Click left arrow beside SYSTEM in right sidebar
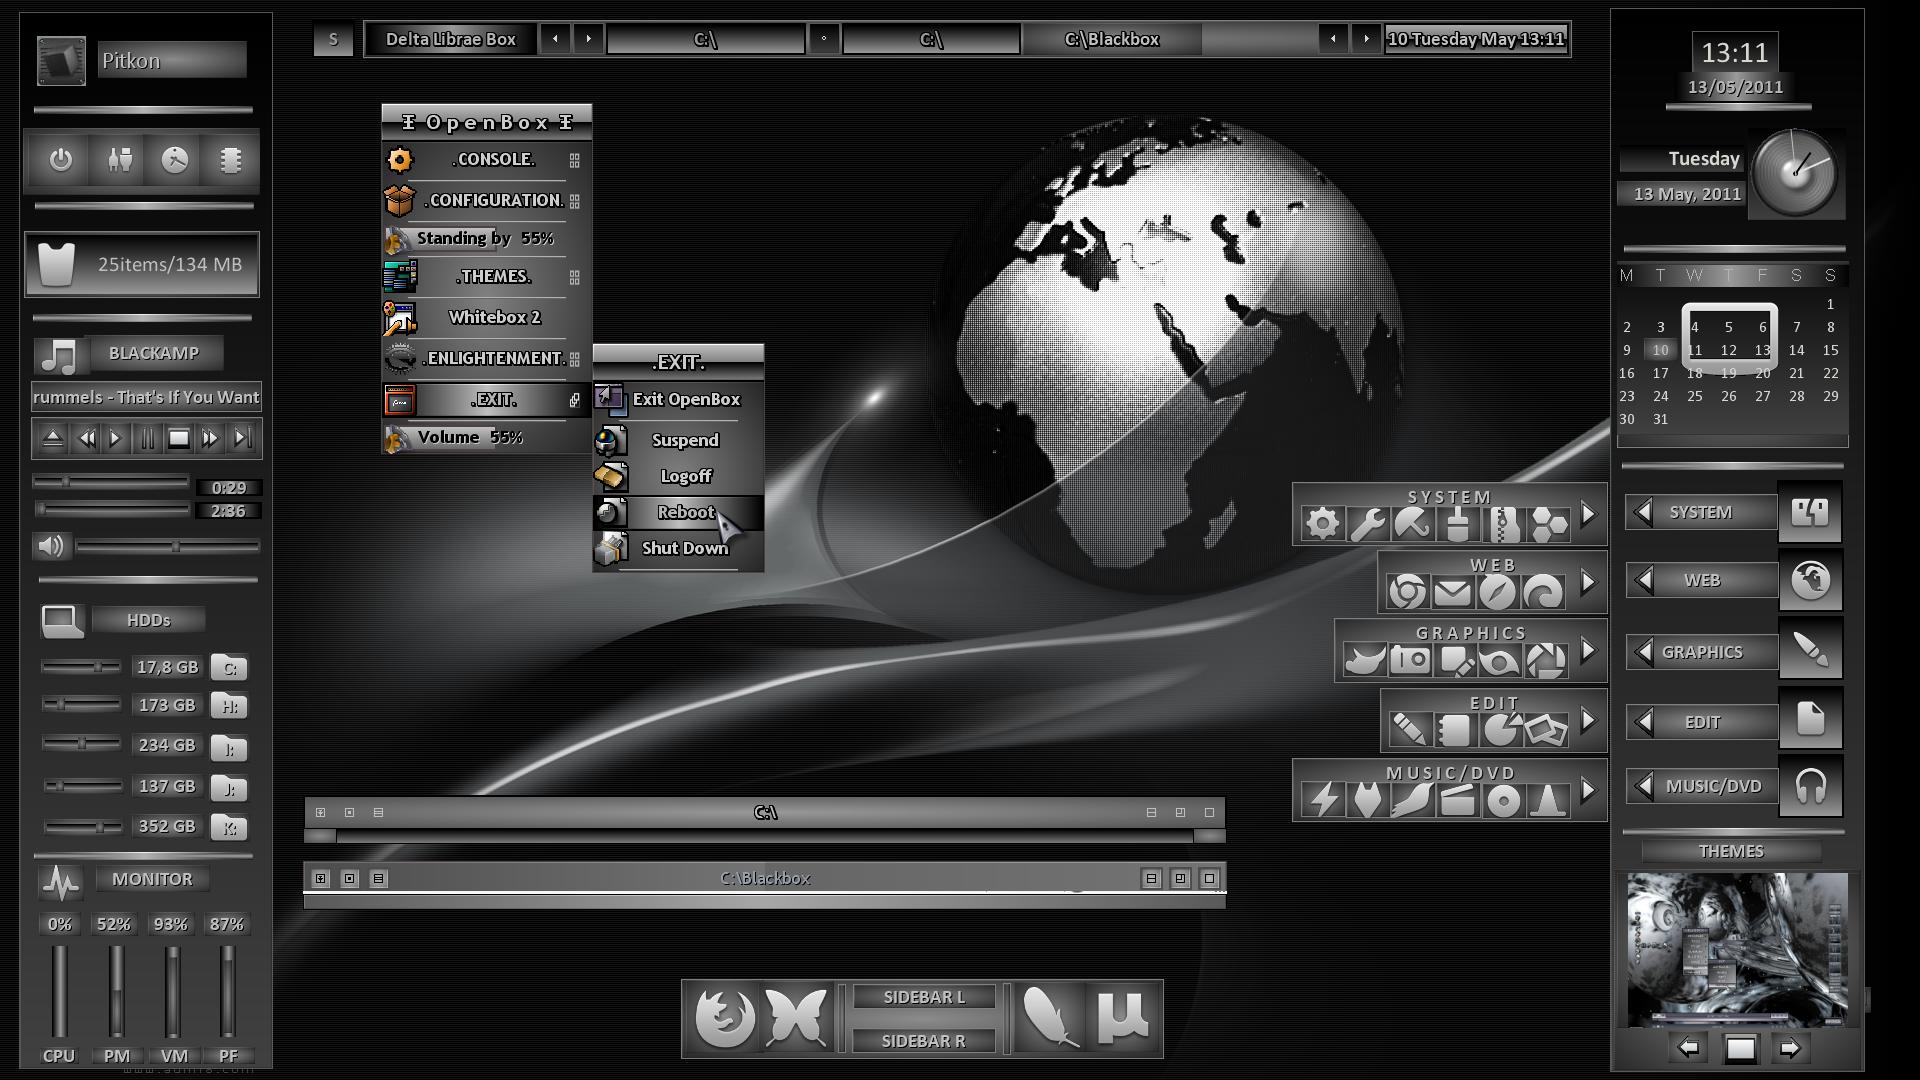Screen dimensions: 1920x1080 click(1643, 512)
